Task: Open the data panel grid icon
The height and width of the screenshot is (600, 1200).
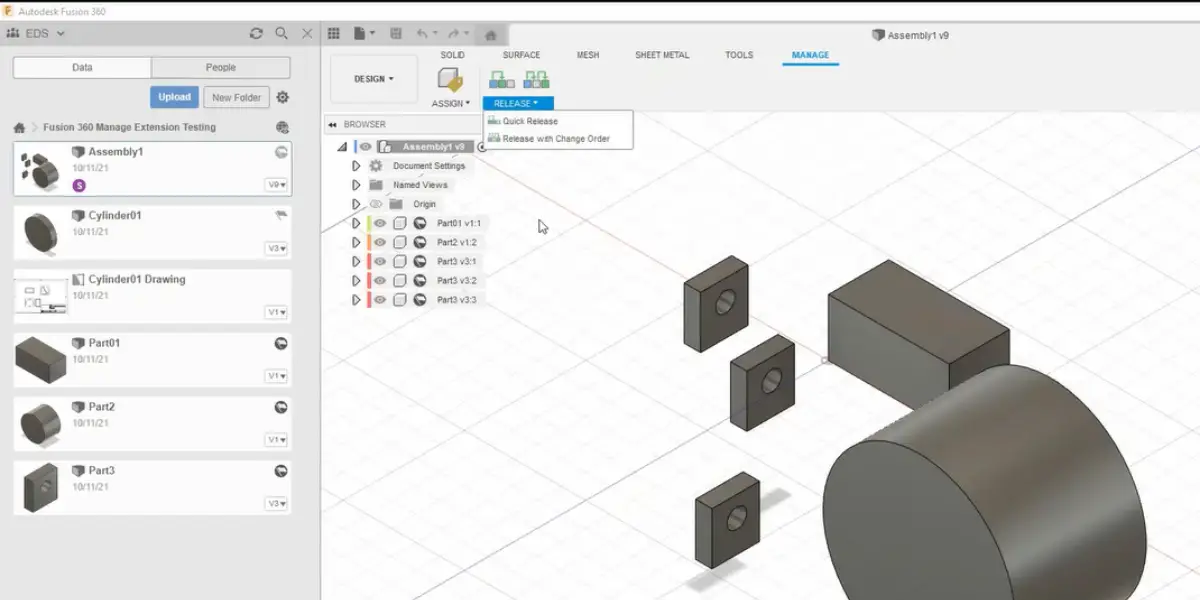Action: click(333, 33)
